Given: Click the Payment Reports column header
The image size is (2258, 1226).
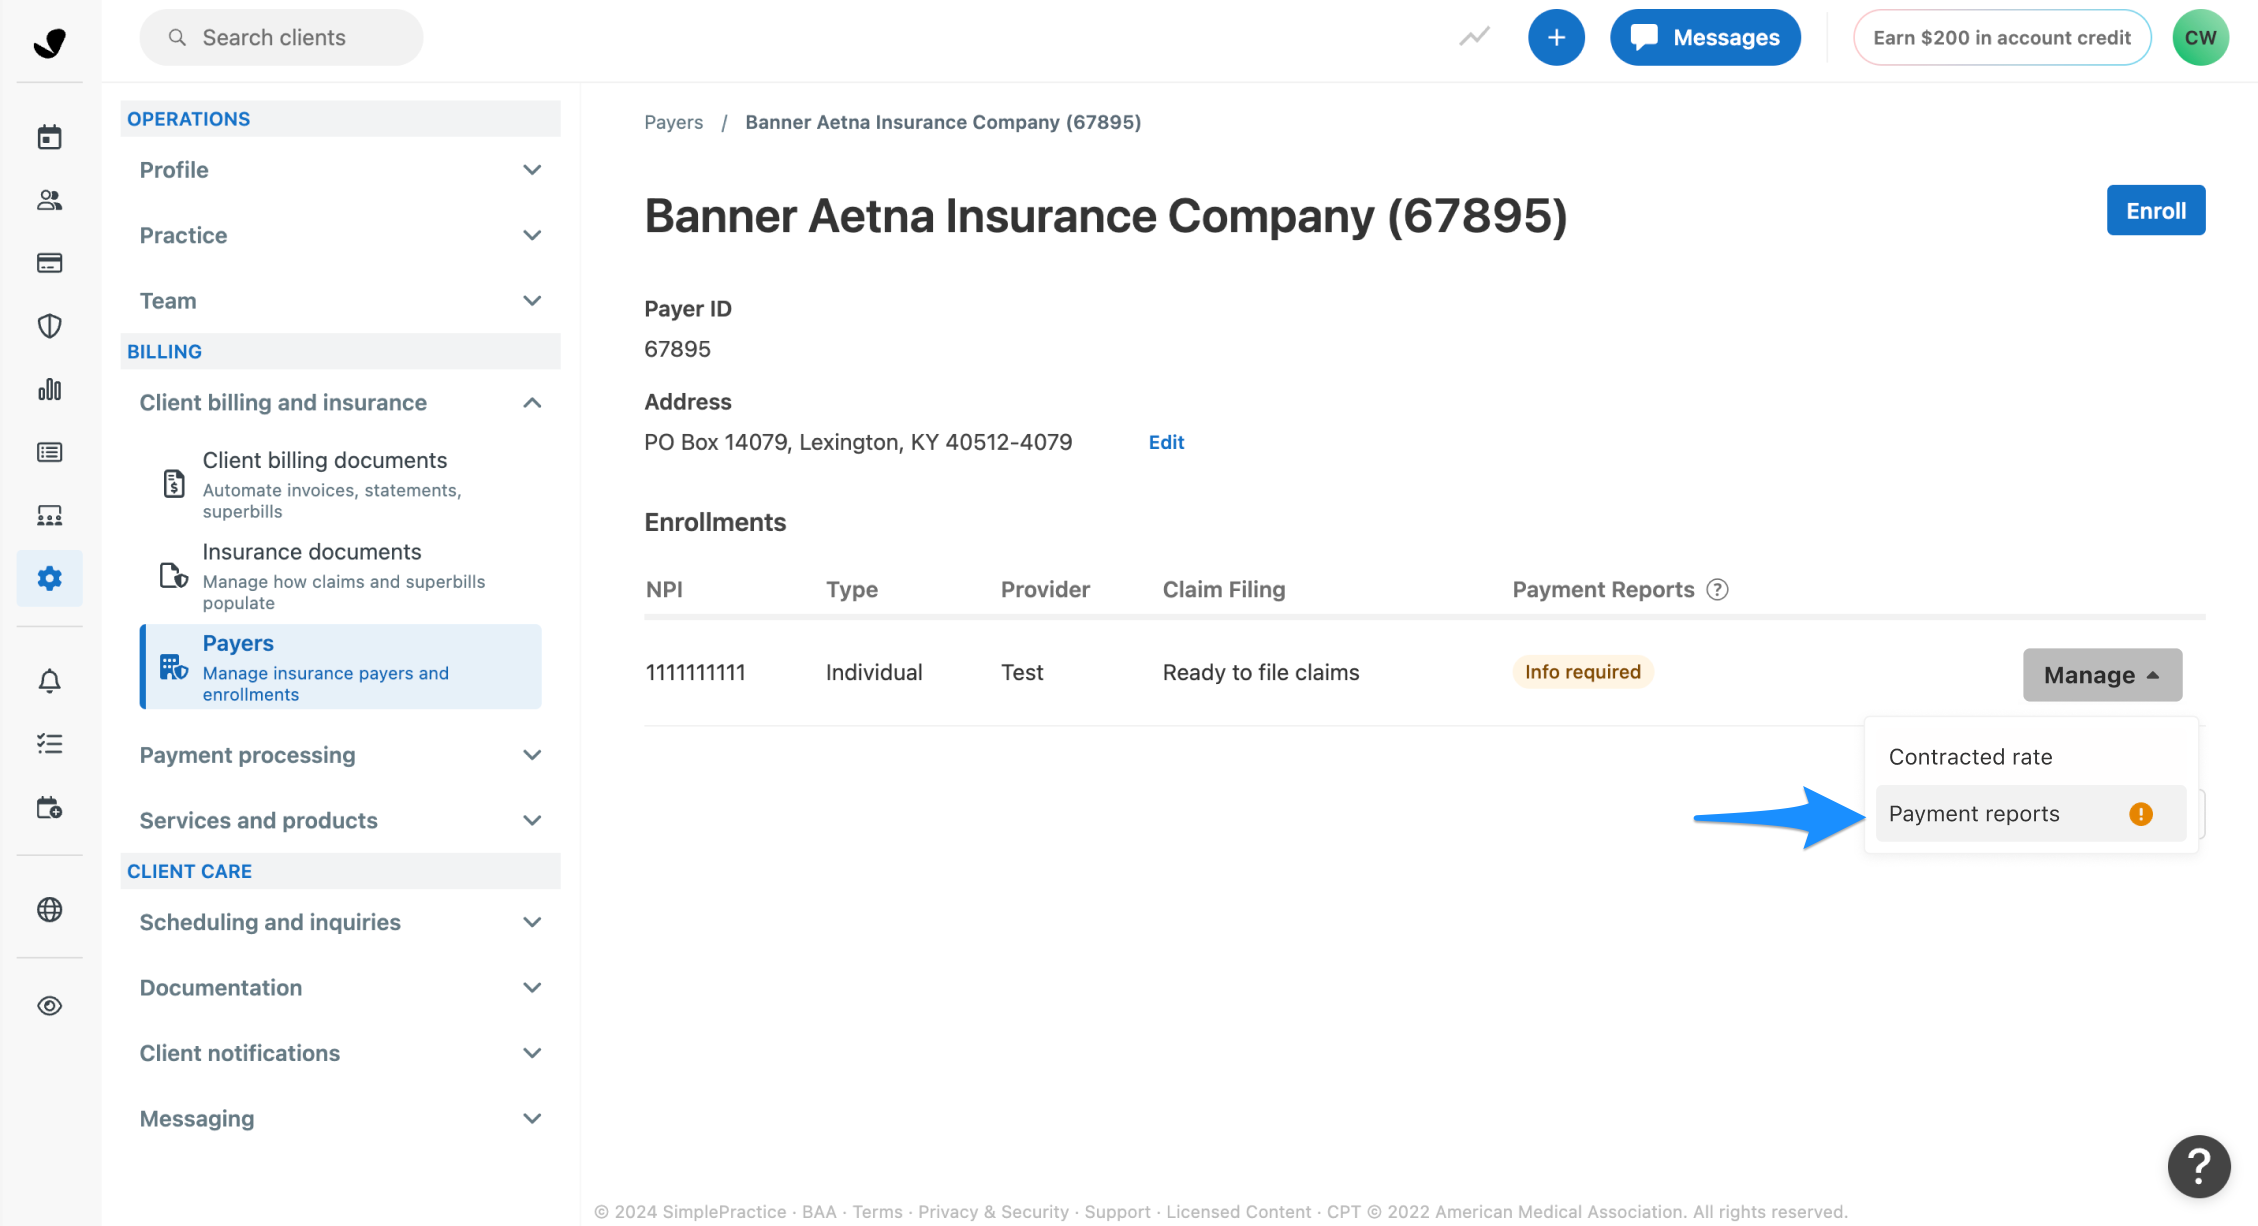Looking at the screenshot, I should click(1603, 589).
